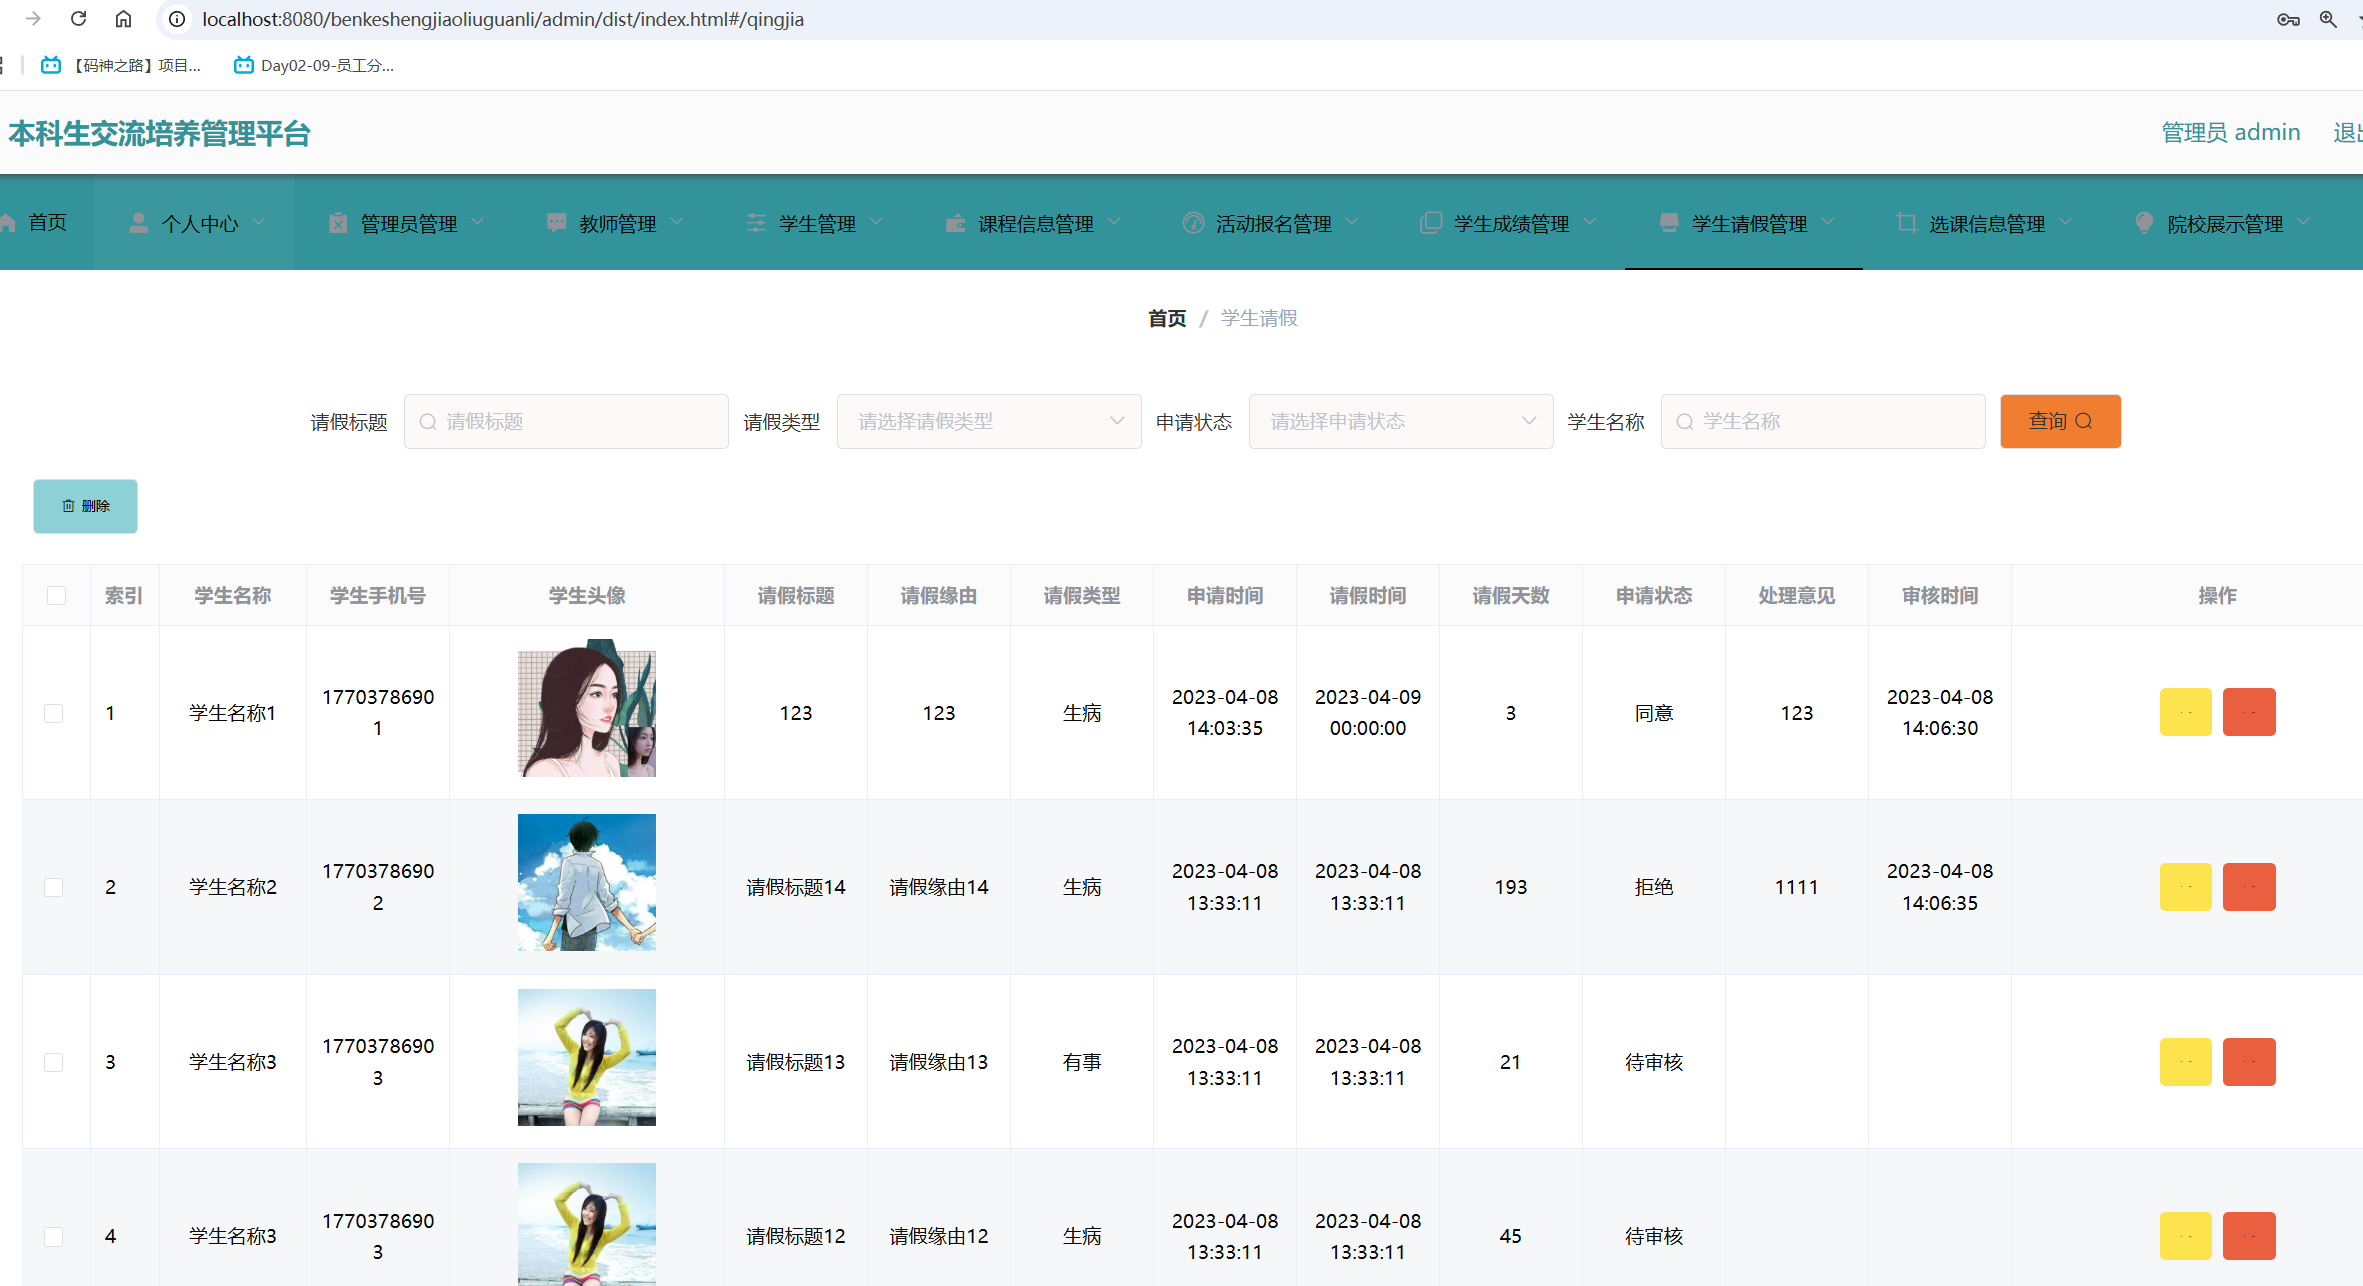Focus the 请假标题 search input
This screenshot has height=1286, width=2363.
566,421
